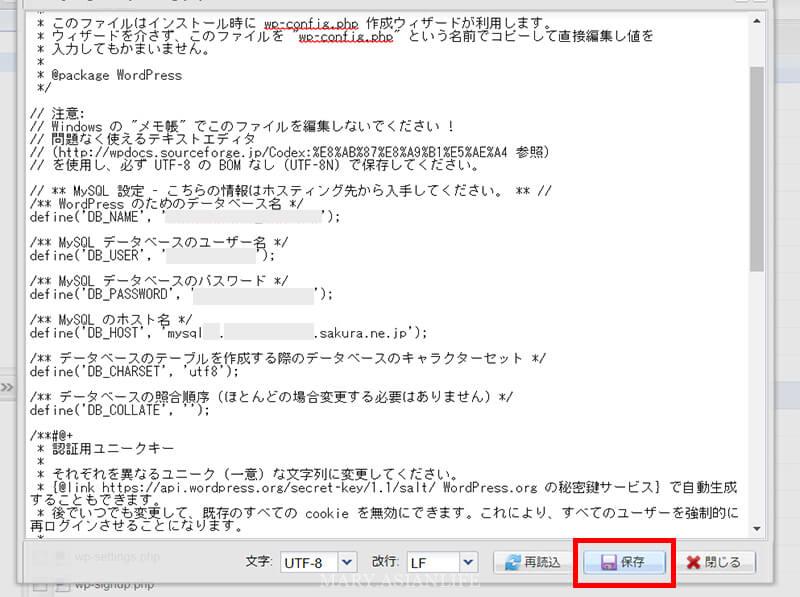Click the floppy disk icon in 保存
This screenshot has width=800, height=597.
click(608, 562)
